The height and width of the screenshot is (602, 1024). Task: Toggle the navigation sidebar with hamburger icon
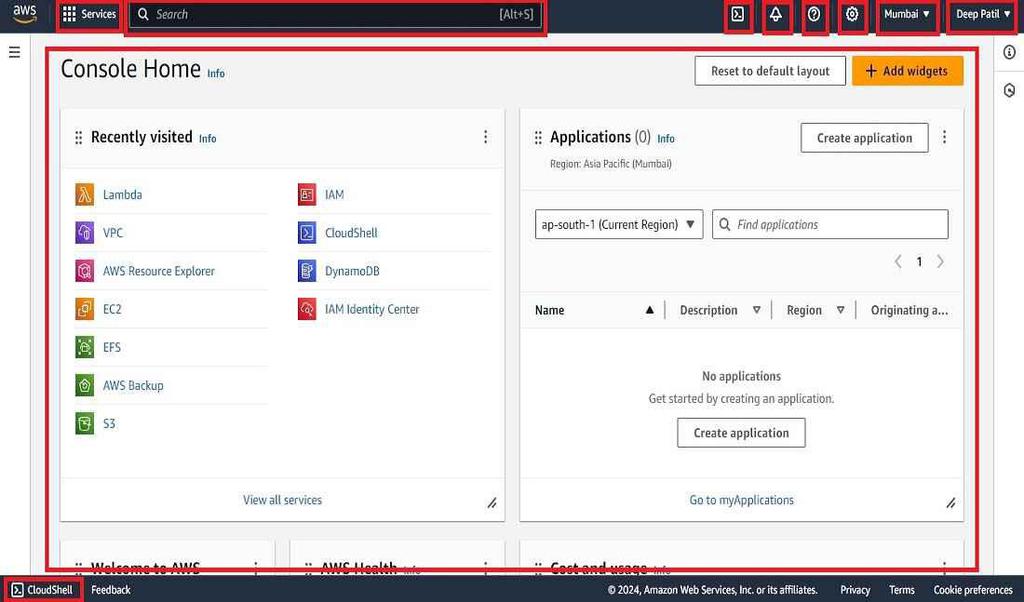14,53
